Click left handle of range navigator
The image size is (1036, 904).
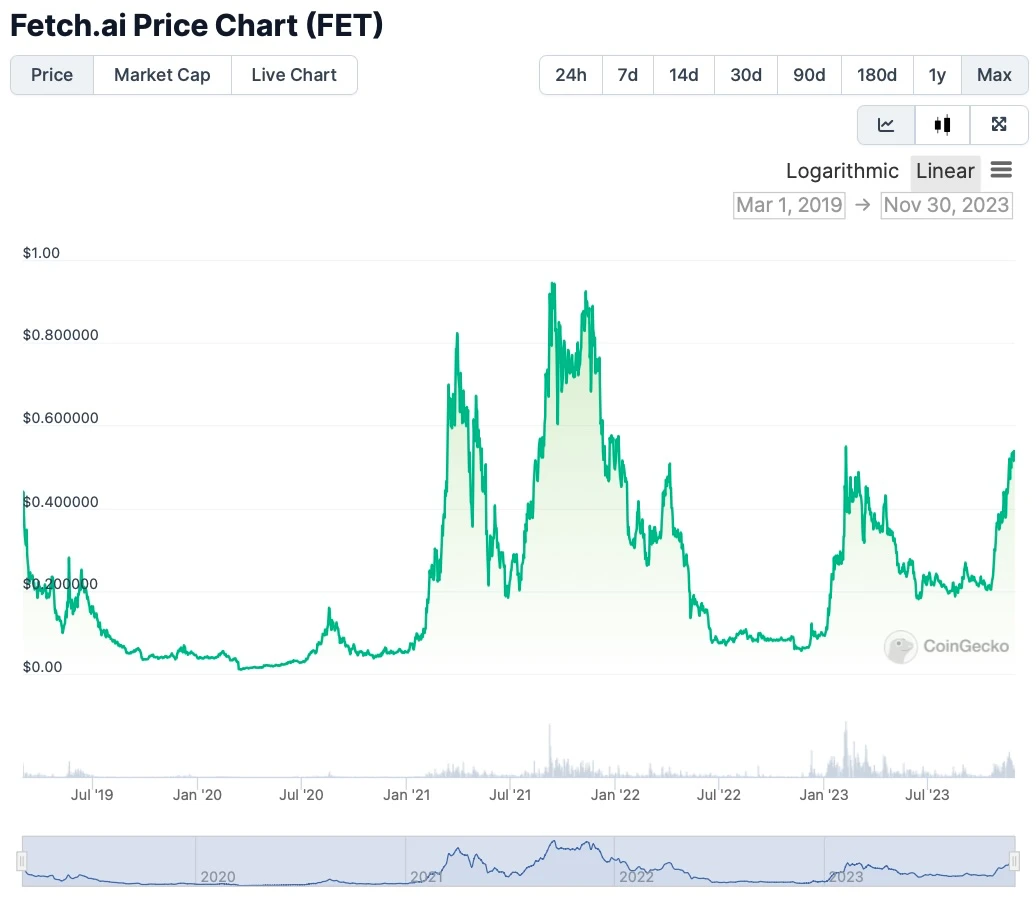21,861
